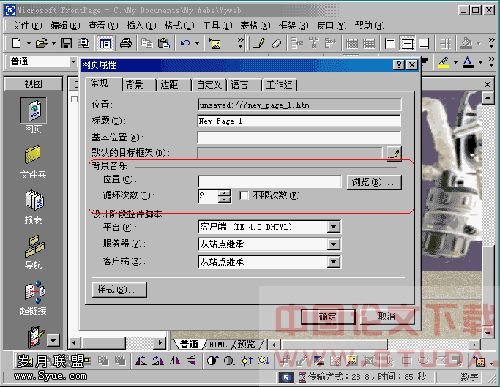Open the 表格(A) menu

(x=255, y=26)
